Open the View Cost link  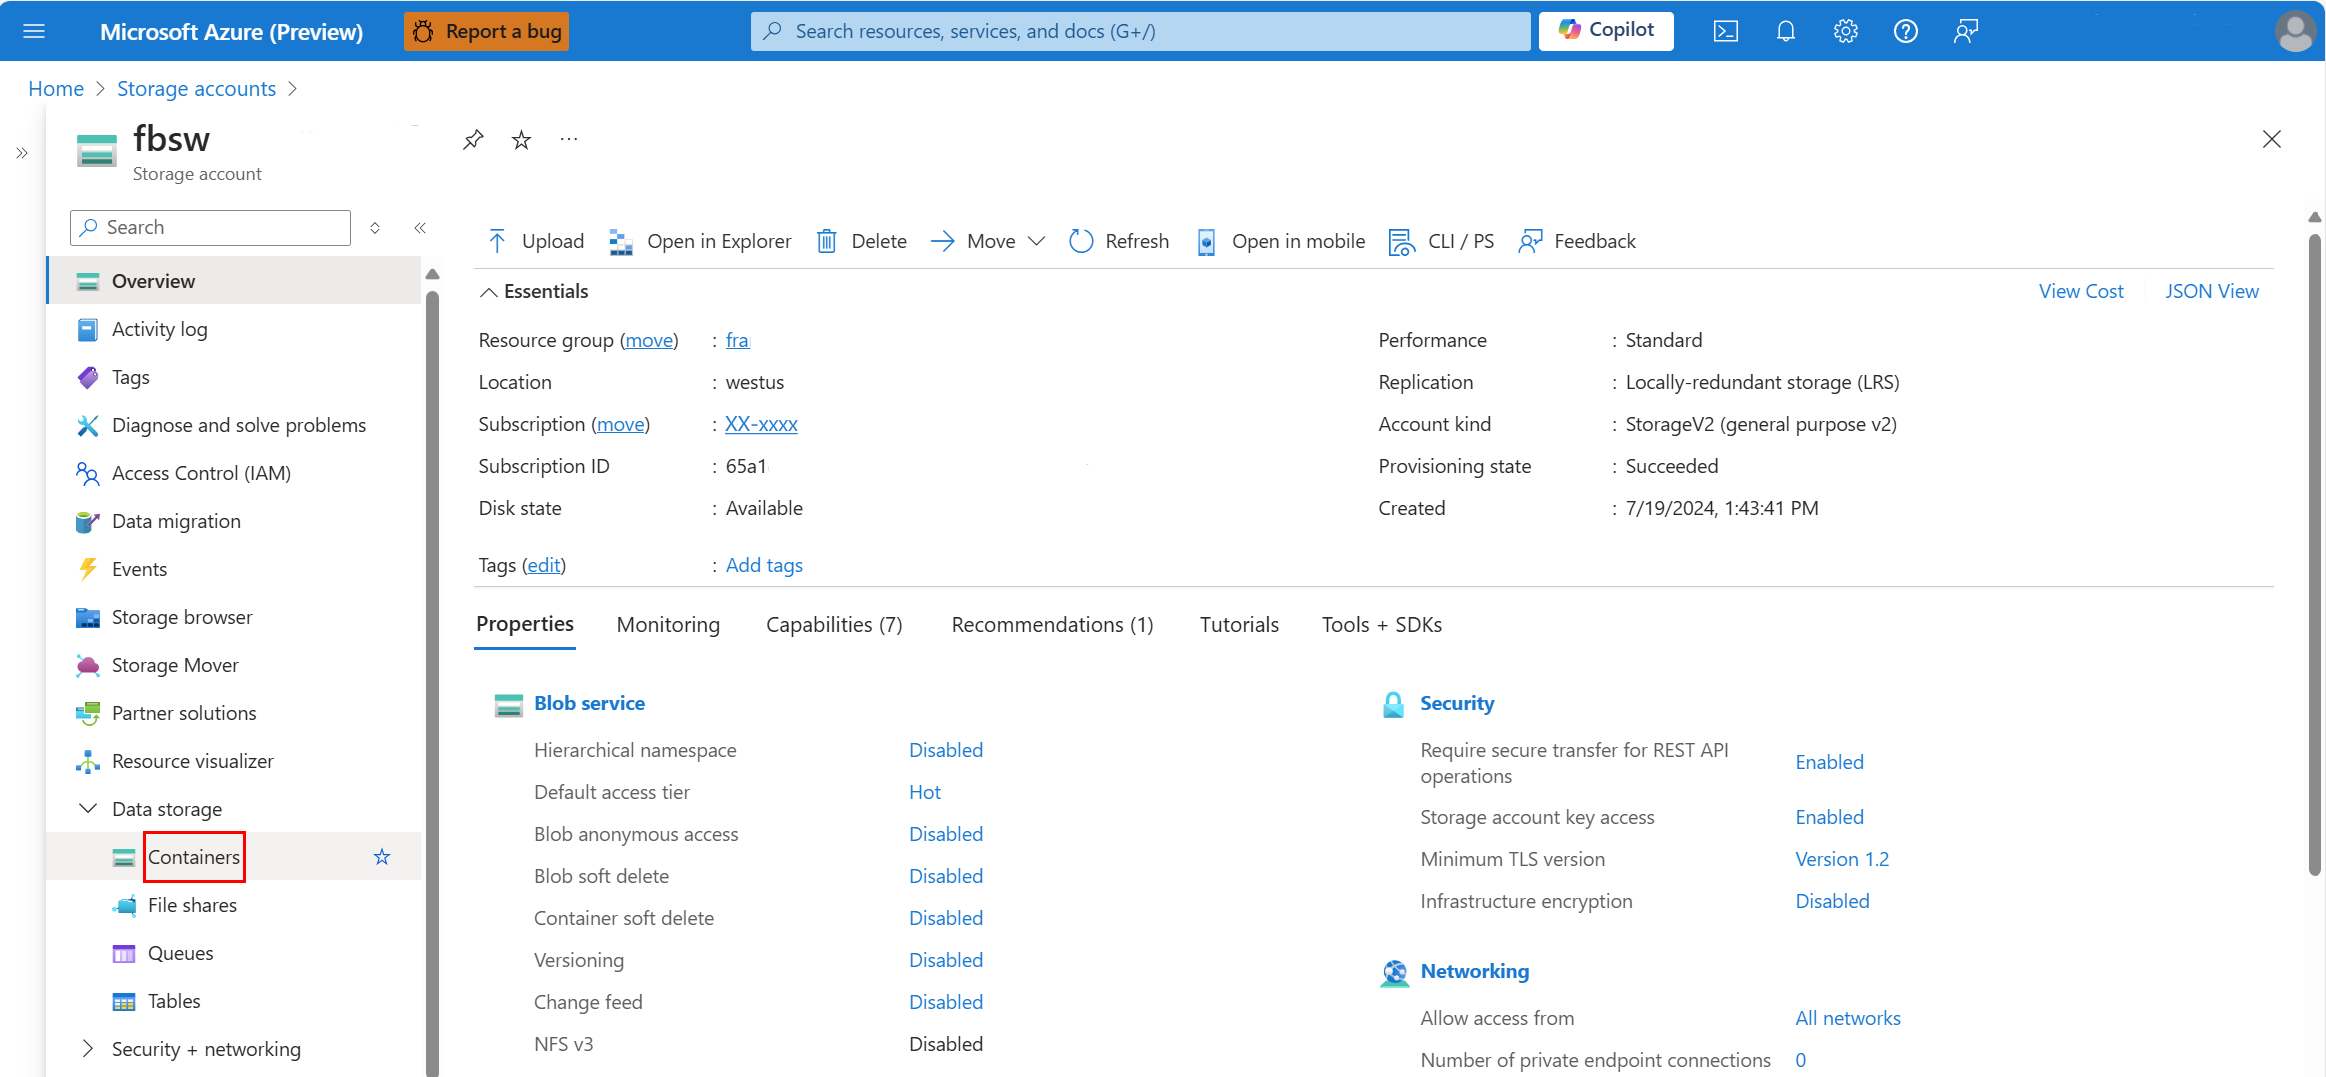(2081, 291)
